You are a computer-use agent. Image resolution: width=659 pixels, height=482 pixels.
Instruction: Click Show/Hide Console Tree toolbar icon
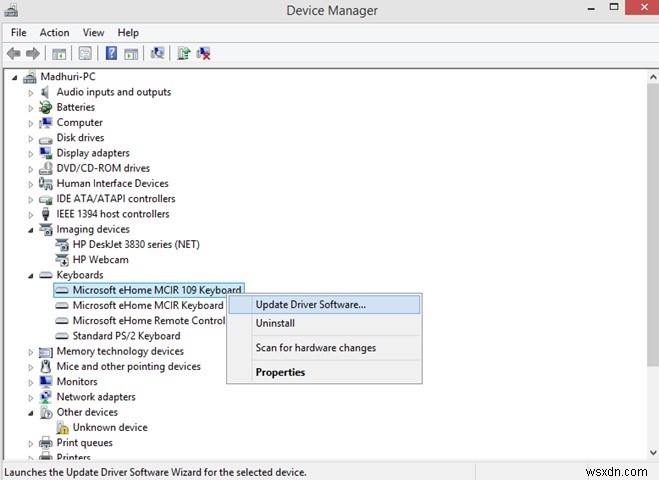59,54
